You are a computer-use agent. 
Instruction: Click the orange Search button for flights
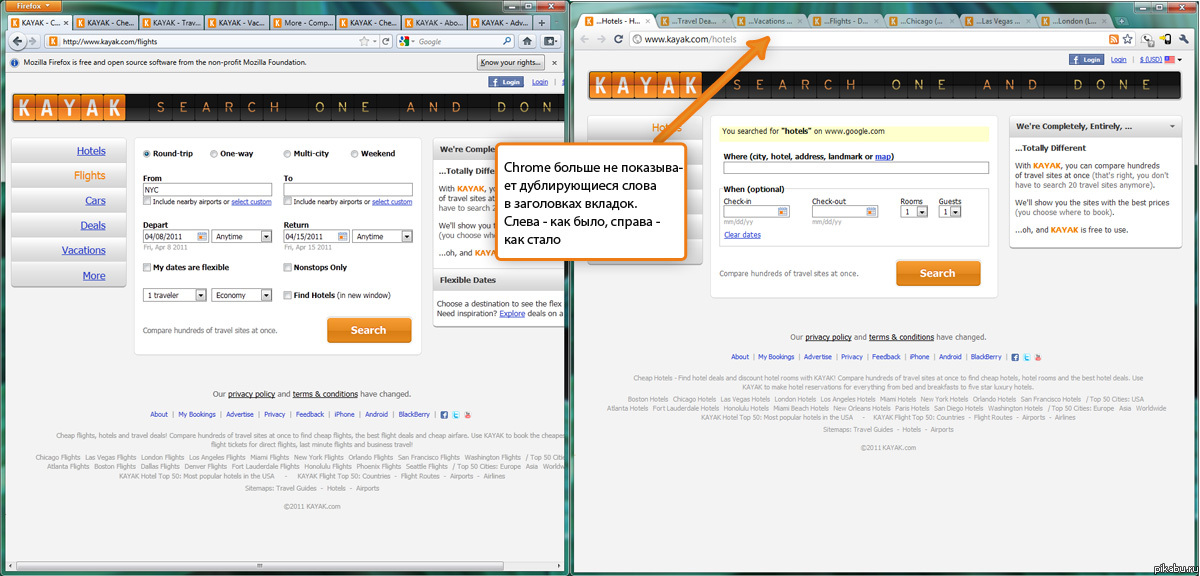point(368,330)
